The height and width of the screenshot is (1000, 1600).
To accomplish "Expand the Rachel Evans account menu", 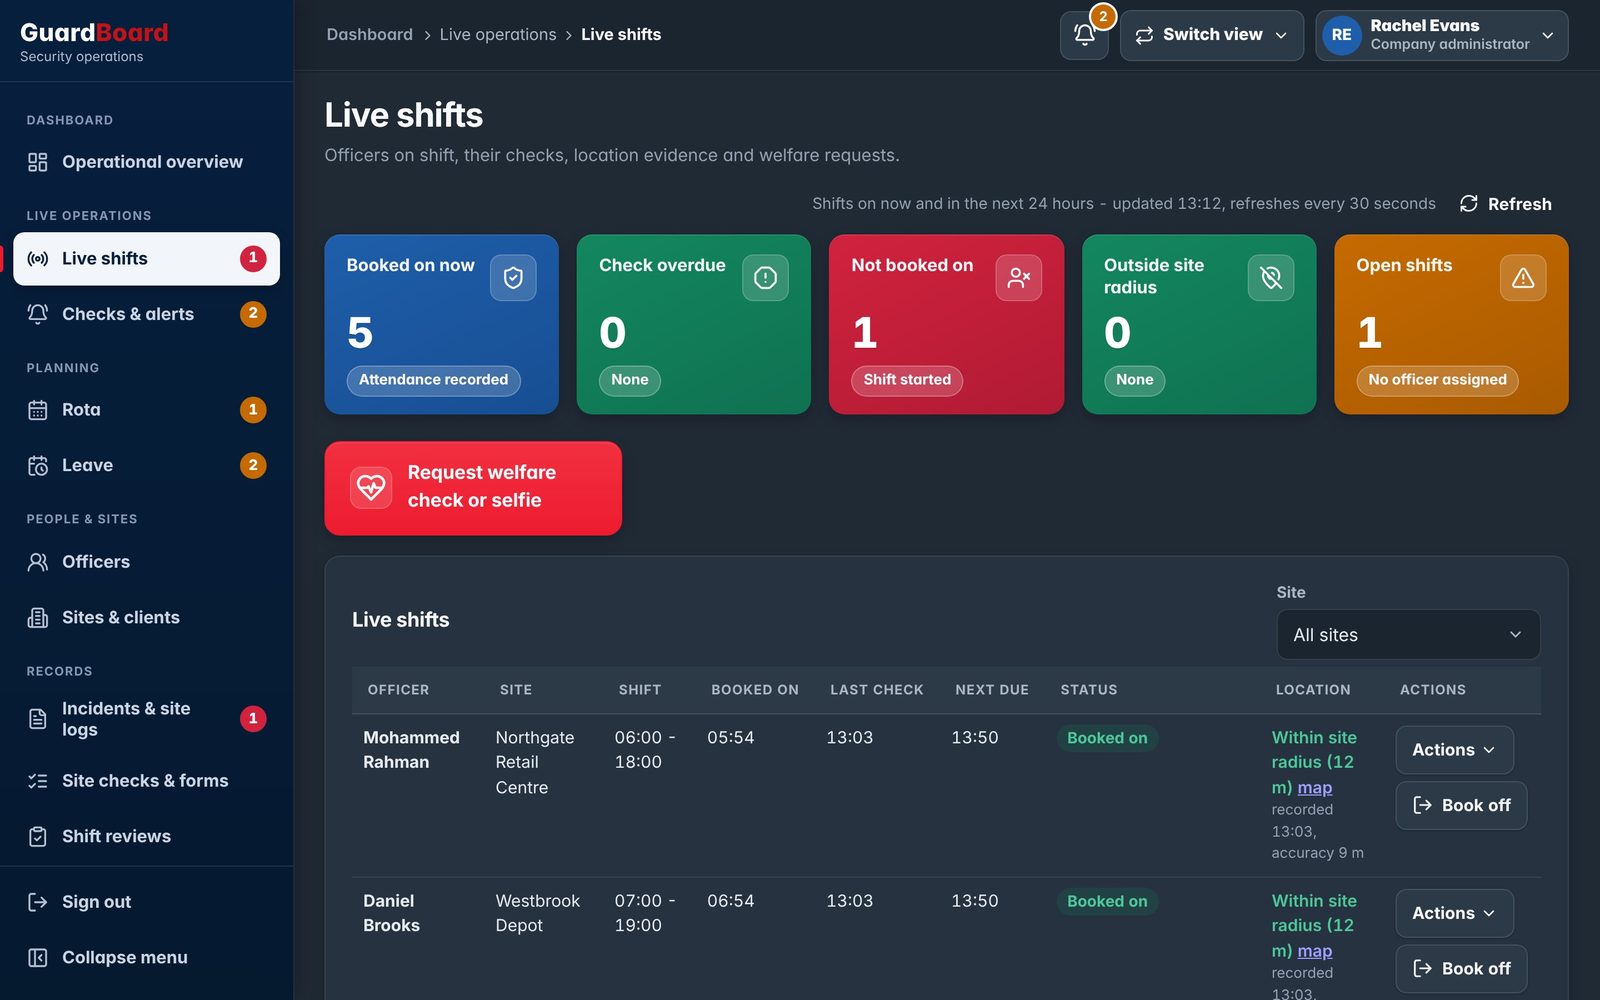I will tap(1441, 35).
